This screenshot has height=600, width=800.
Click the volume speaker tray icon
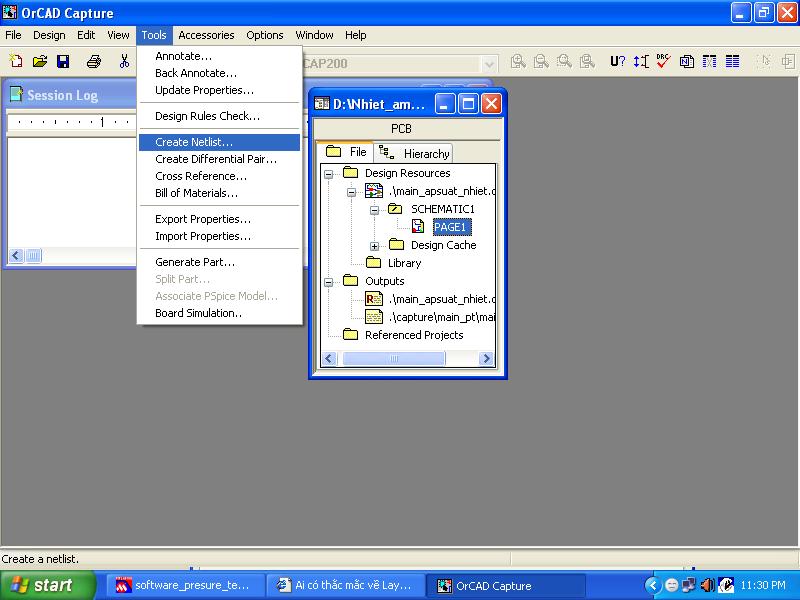pyautogui.click(x=707, y=585)
